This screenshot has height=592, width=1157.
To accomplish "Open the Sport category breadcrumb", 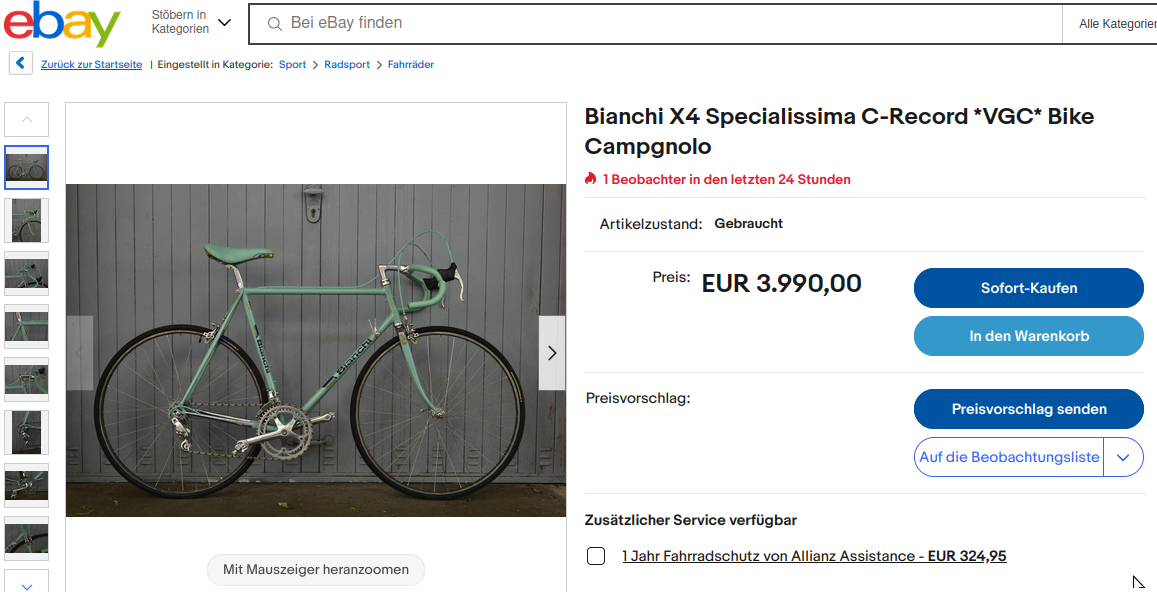I will (x=292, y=65).
